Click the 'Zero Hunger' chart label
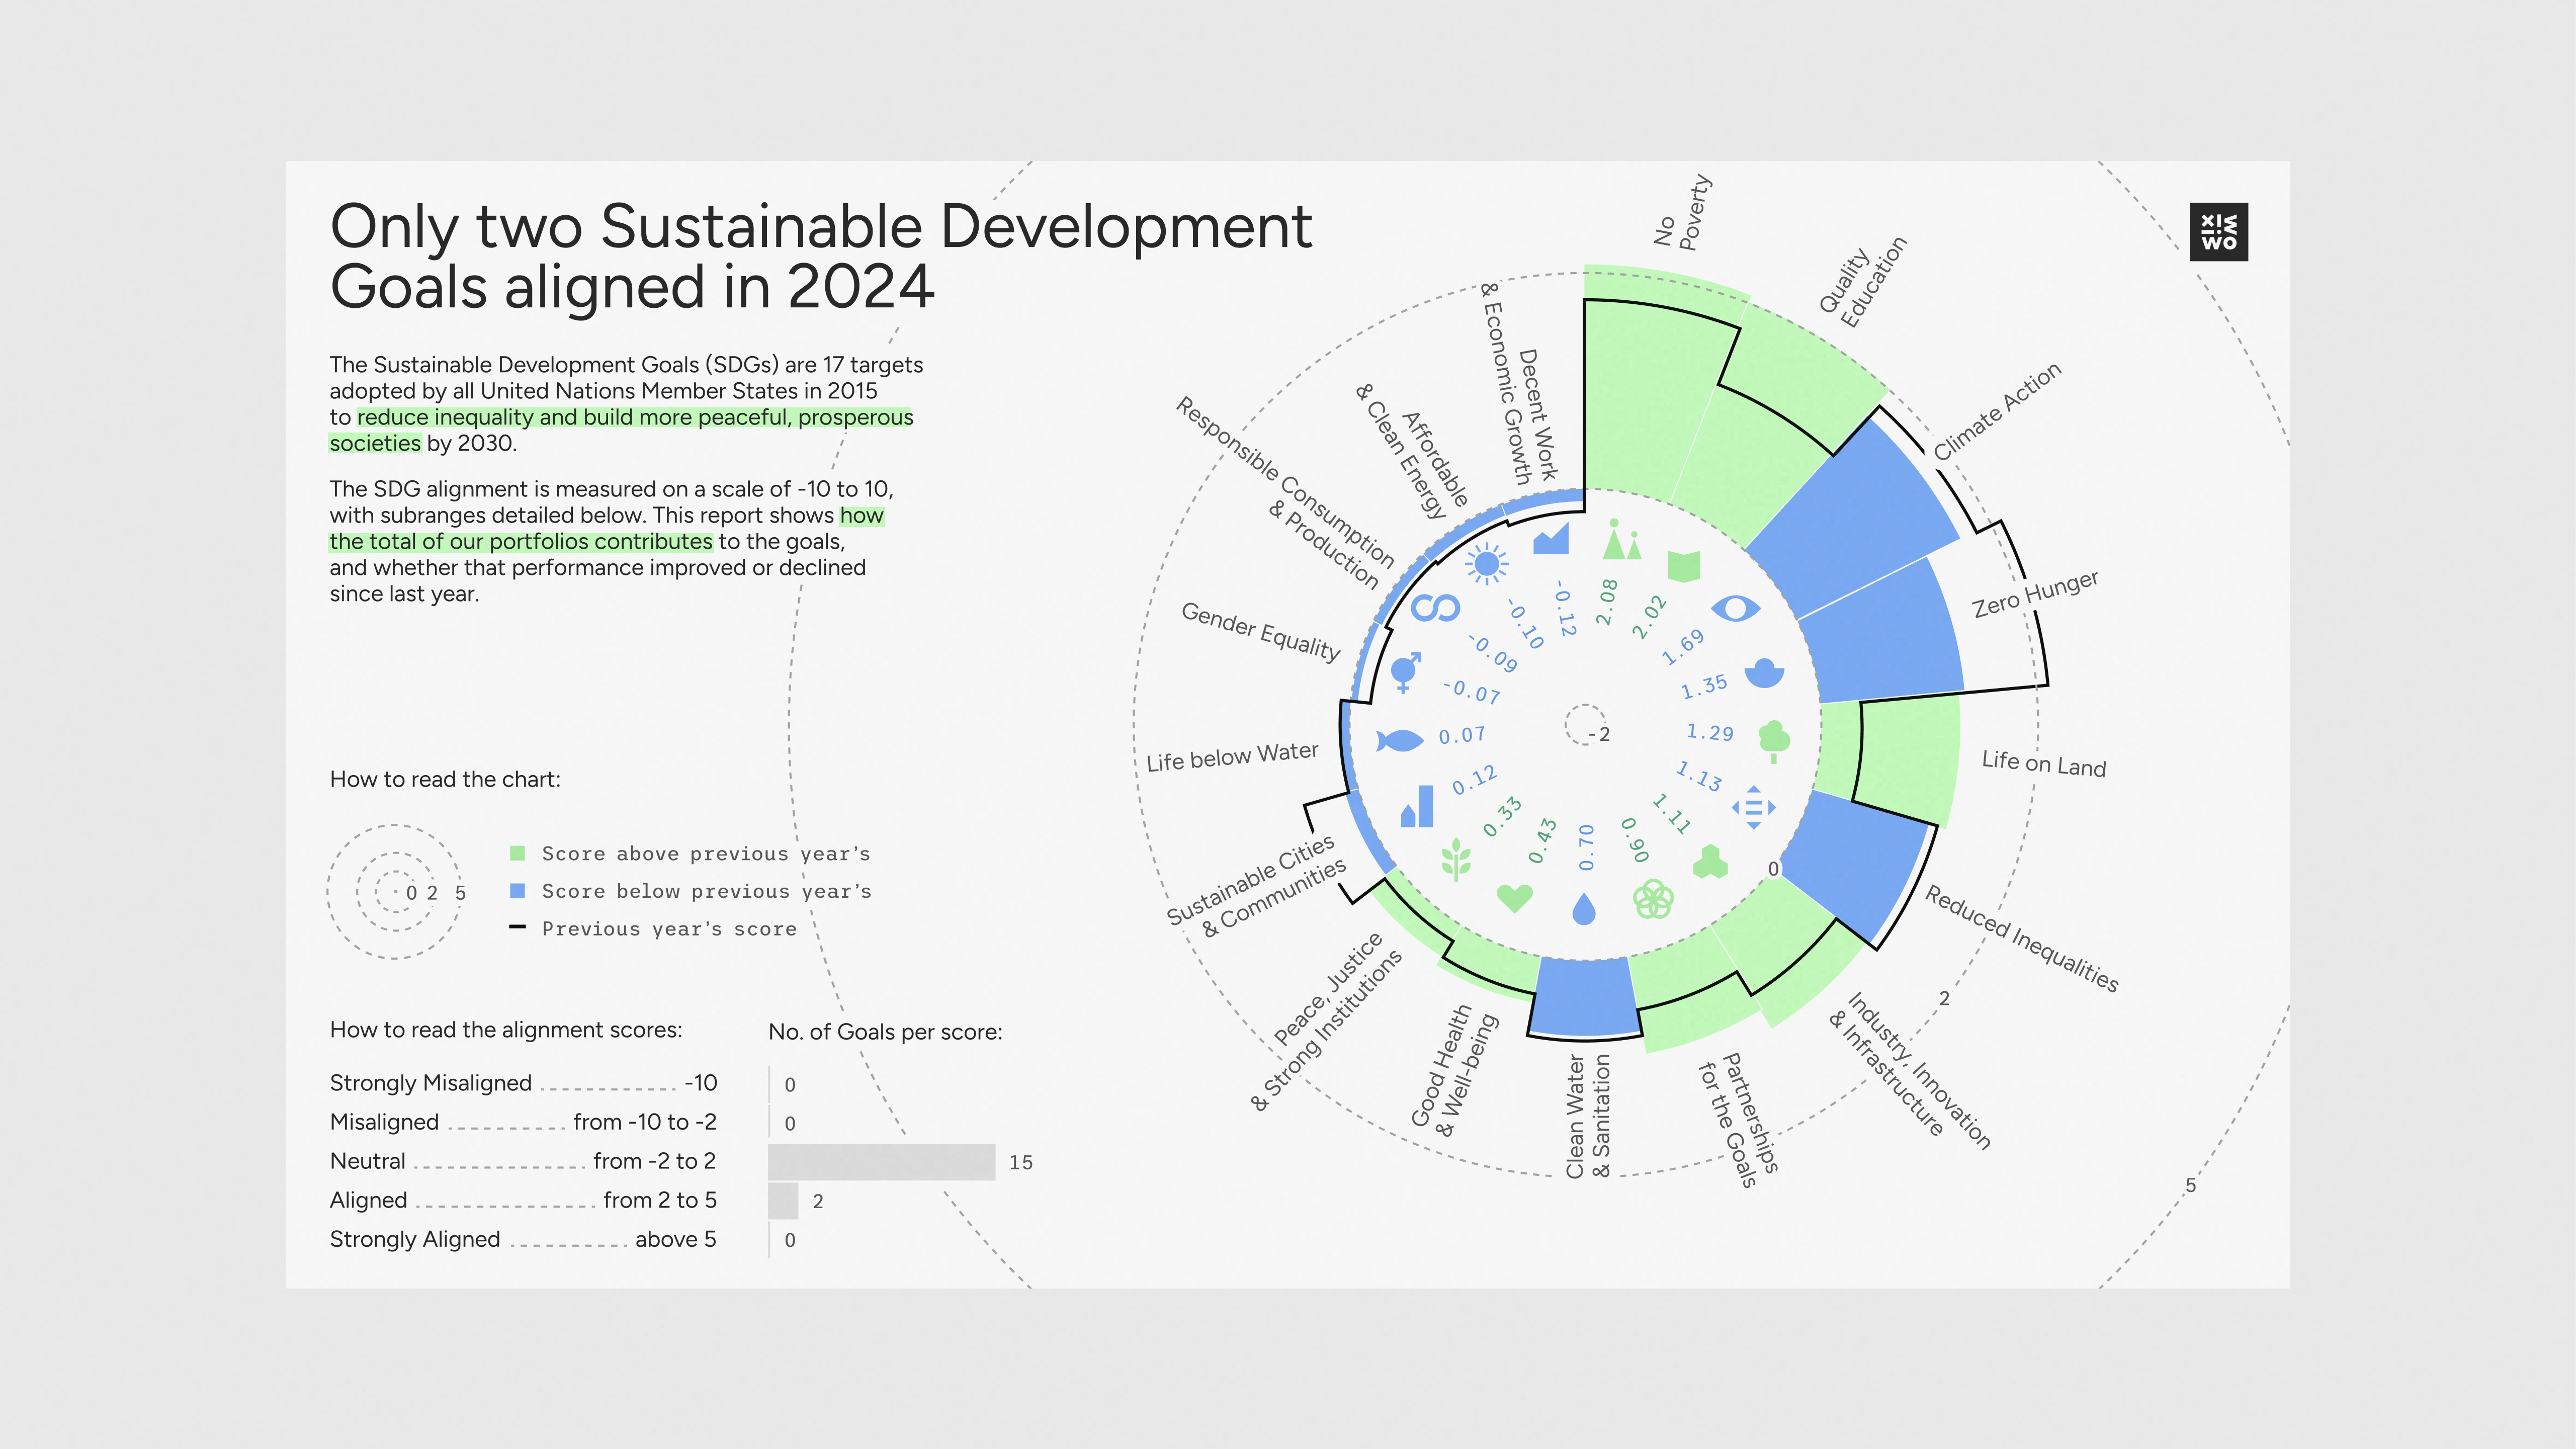Screen dimensions: 2576x1449 pyautogui.click(x=2034, y=594)
